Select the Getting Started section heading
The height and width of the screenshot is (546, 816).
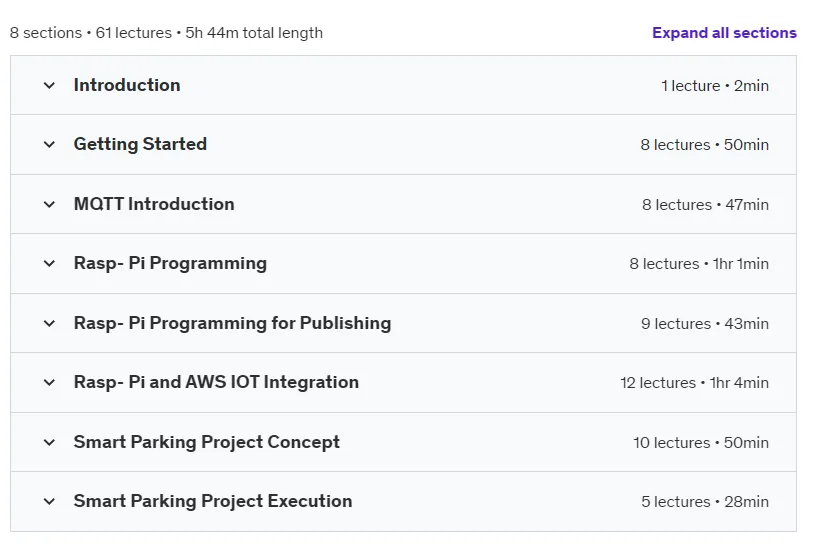[x=140, y=144]
